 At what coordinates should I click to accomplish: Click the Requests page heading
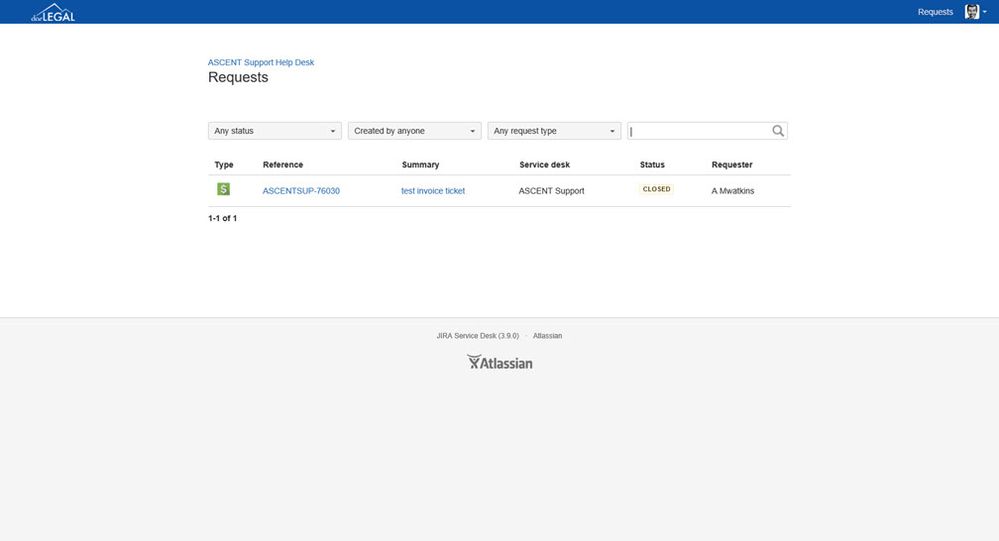click(x=238, y=77)
